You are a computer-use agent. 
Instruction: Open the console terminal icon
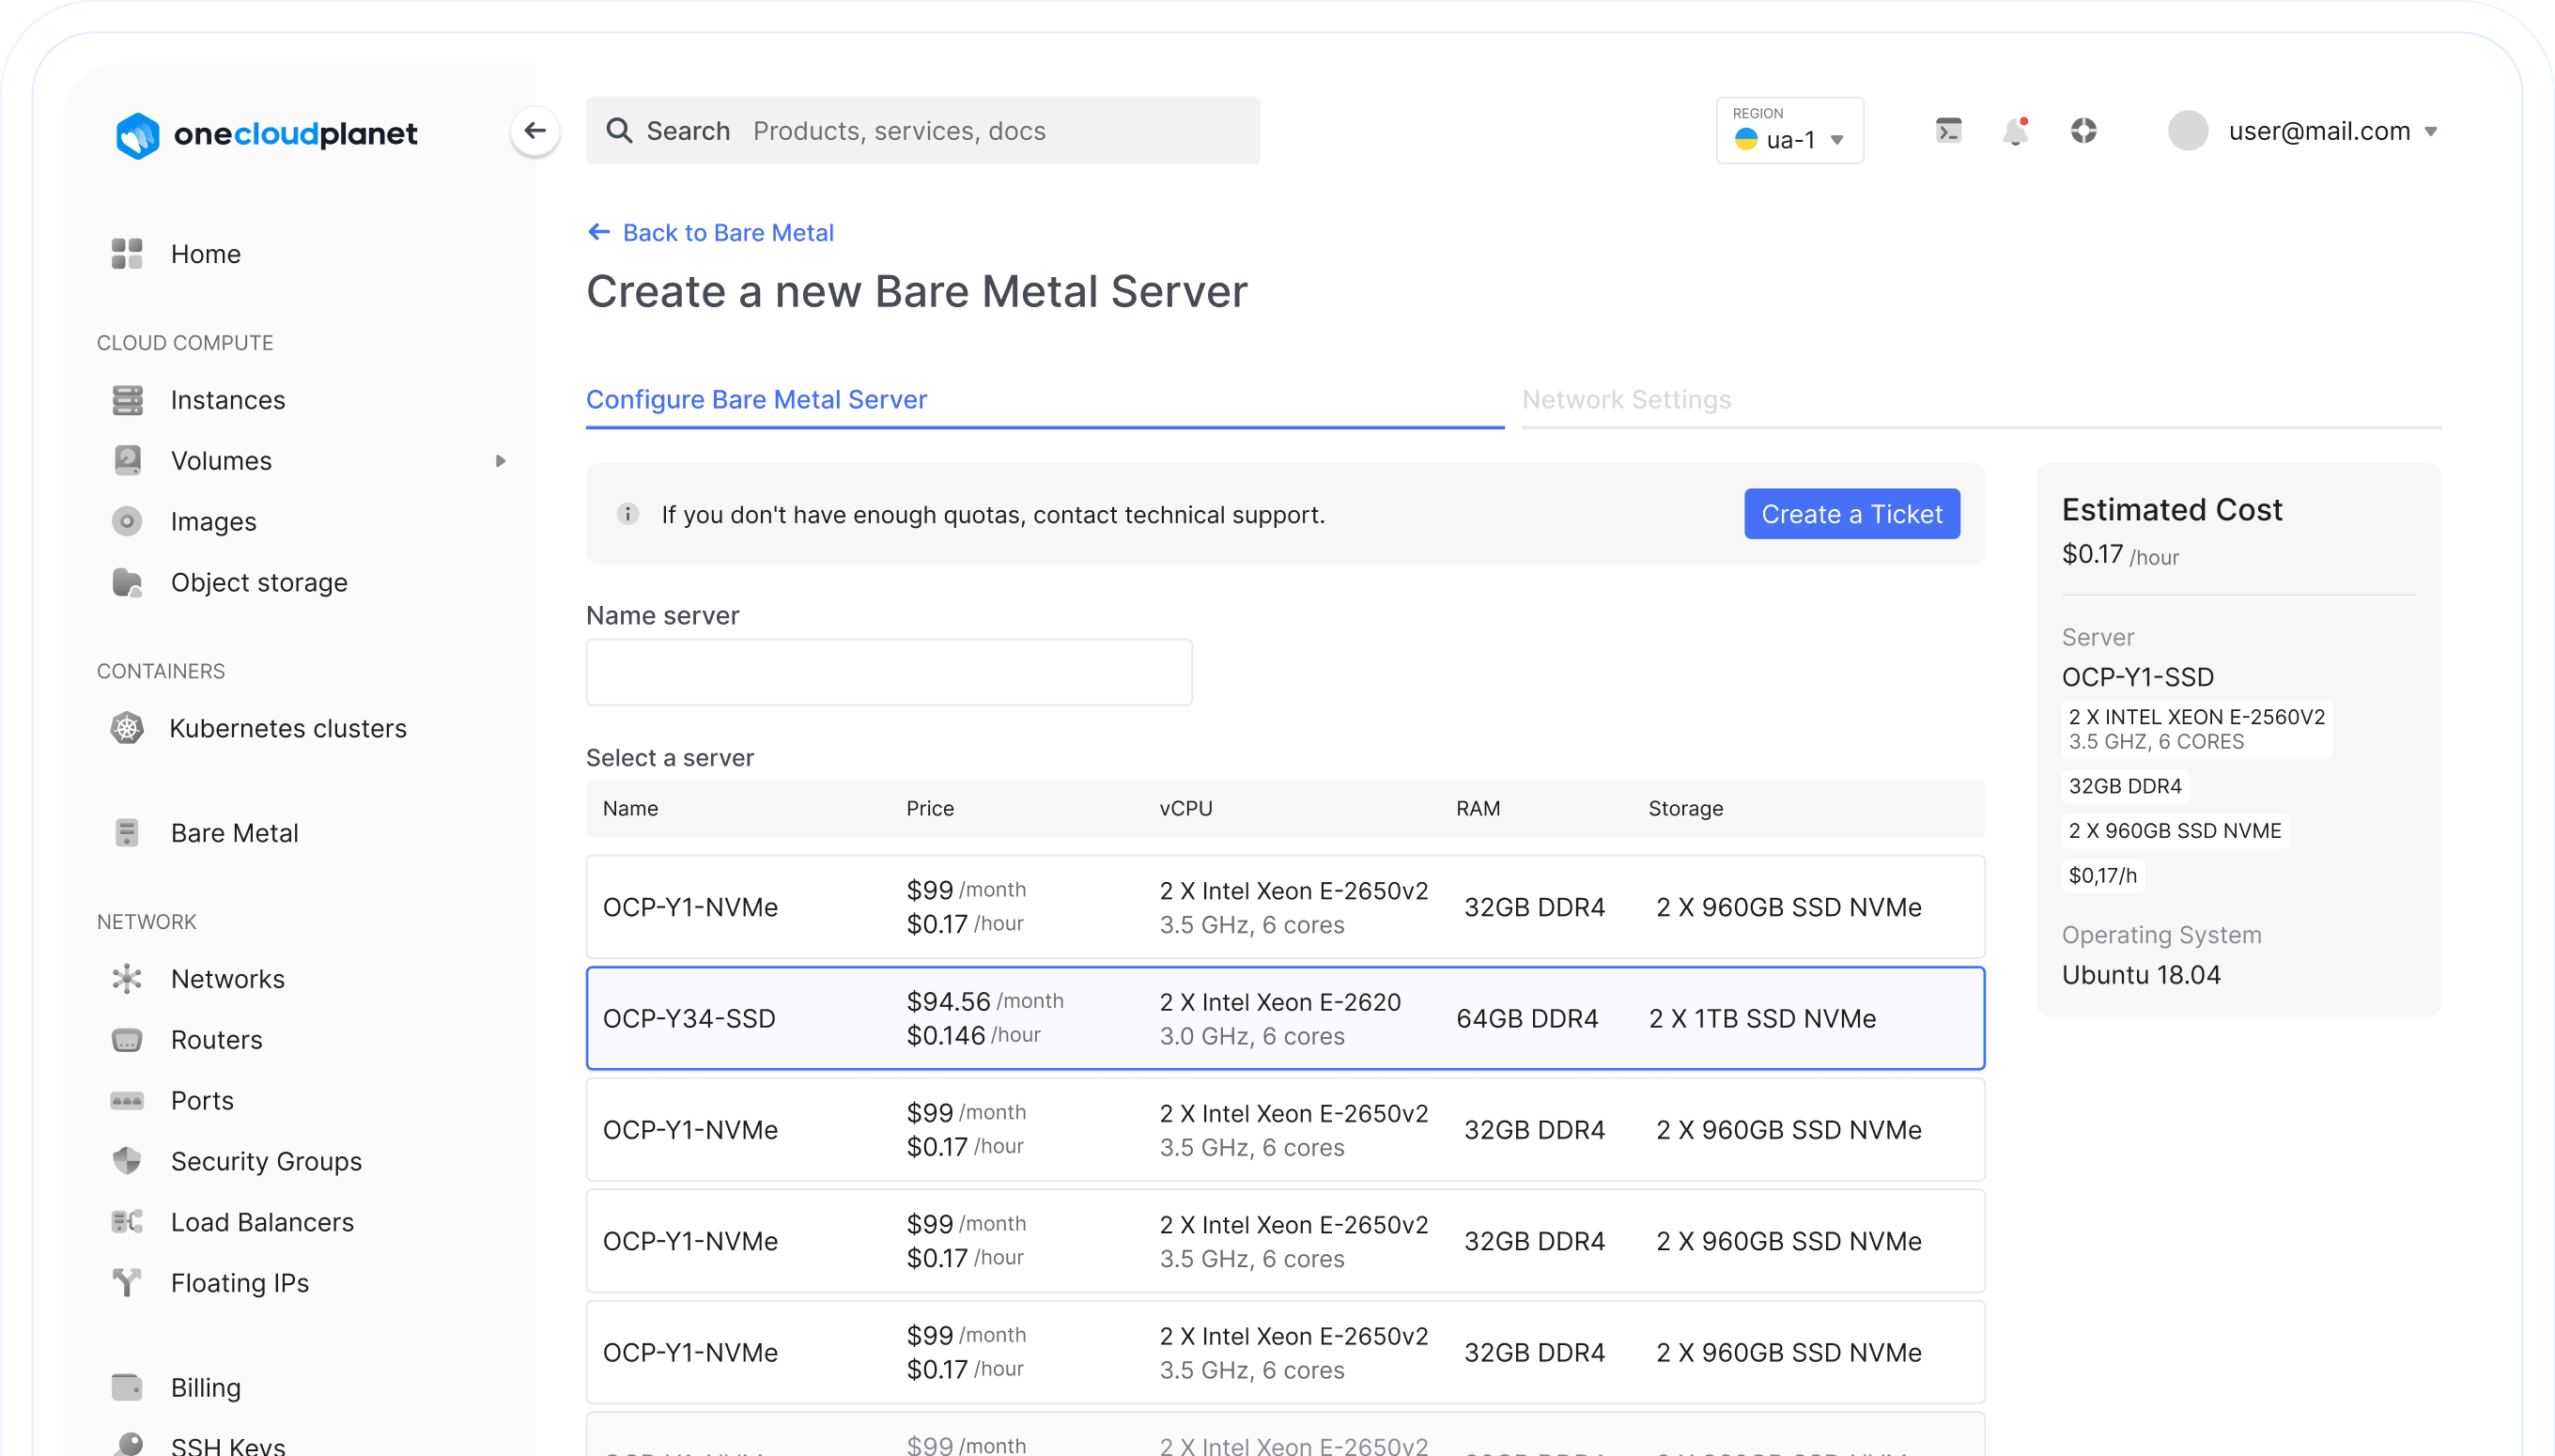coord(1948,131)
